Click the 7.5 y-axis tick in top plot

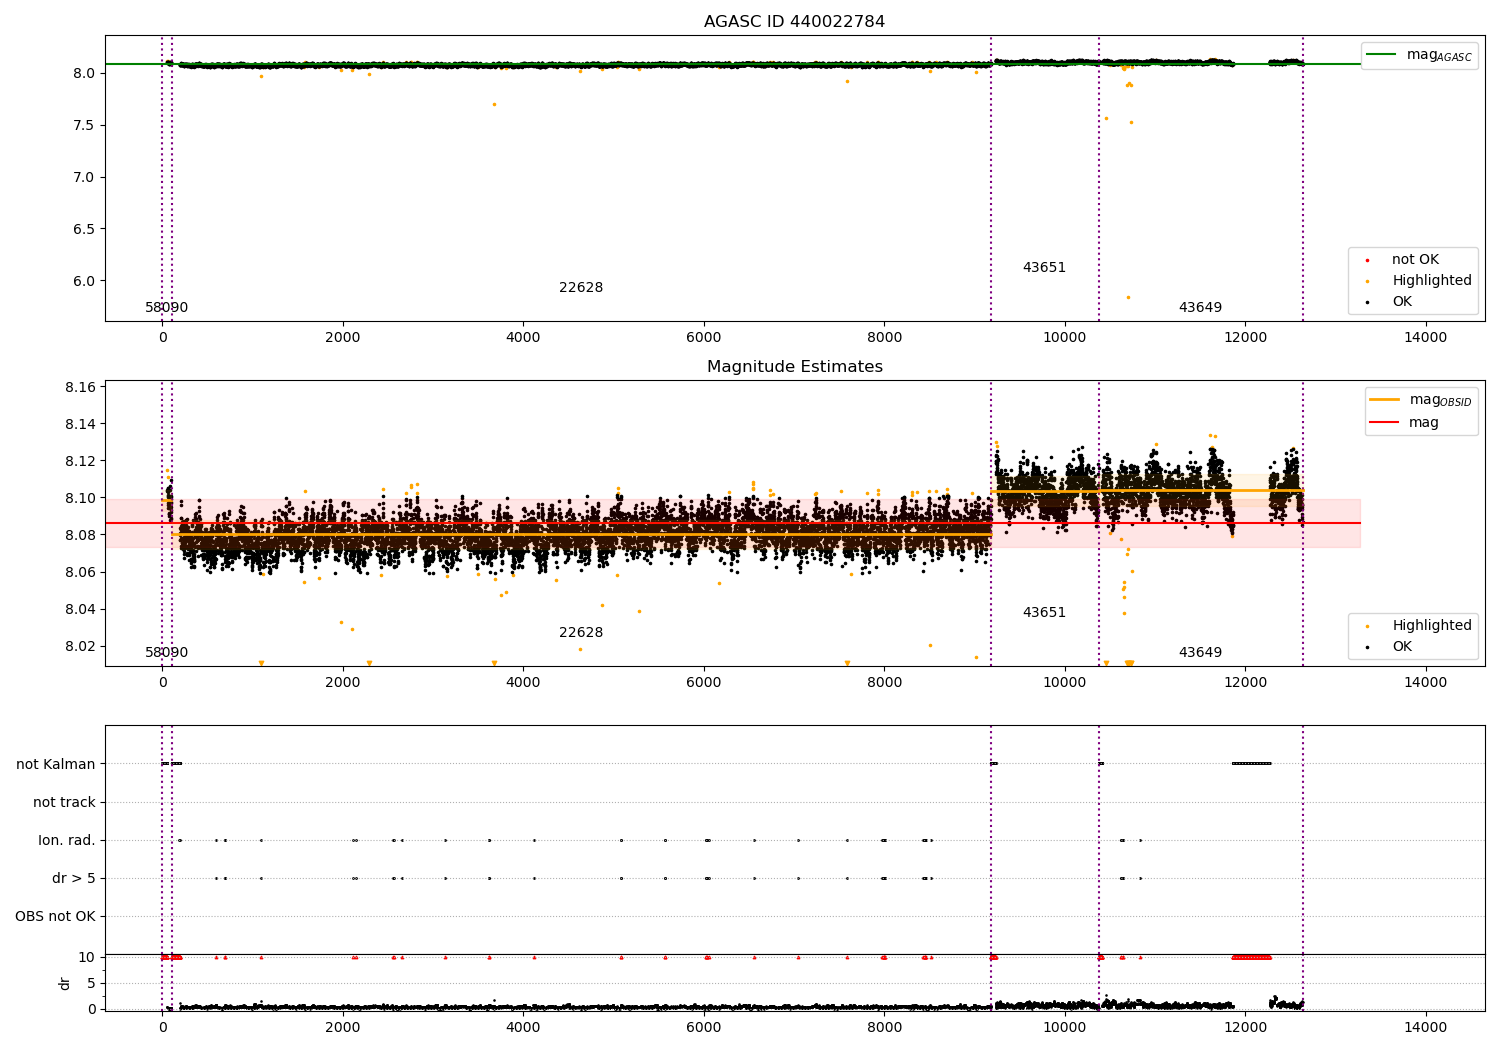(x=84, y=126)
